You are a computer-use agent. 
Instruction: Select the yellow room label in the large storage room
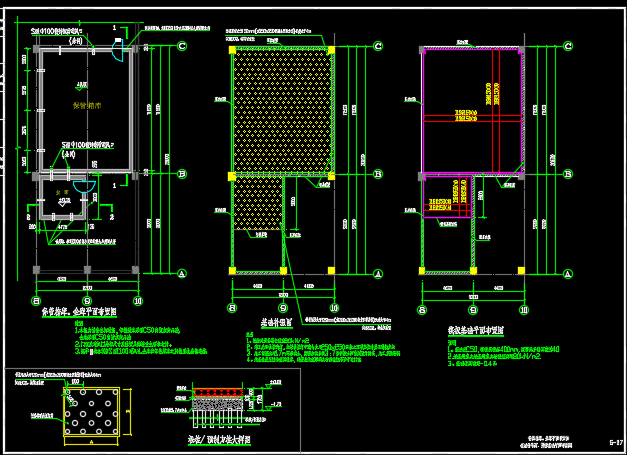pos(87,106)
